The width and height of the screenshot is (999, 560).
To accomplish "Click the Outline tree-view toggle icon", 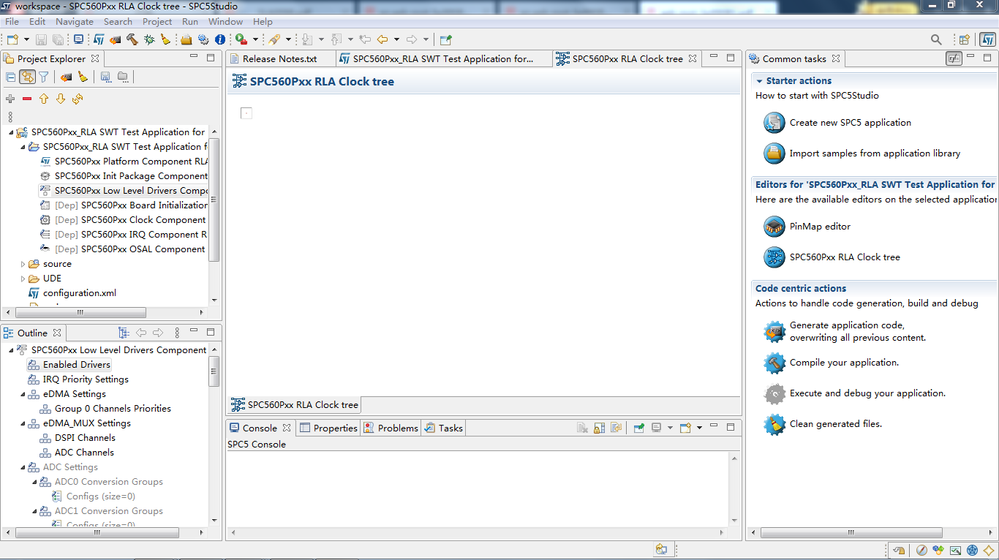I will point(124,333).
